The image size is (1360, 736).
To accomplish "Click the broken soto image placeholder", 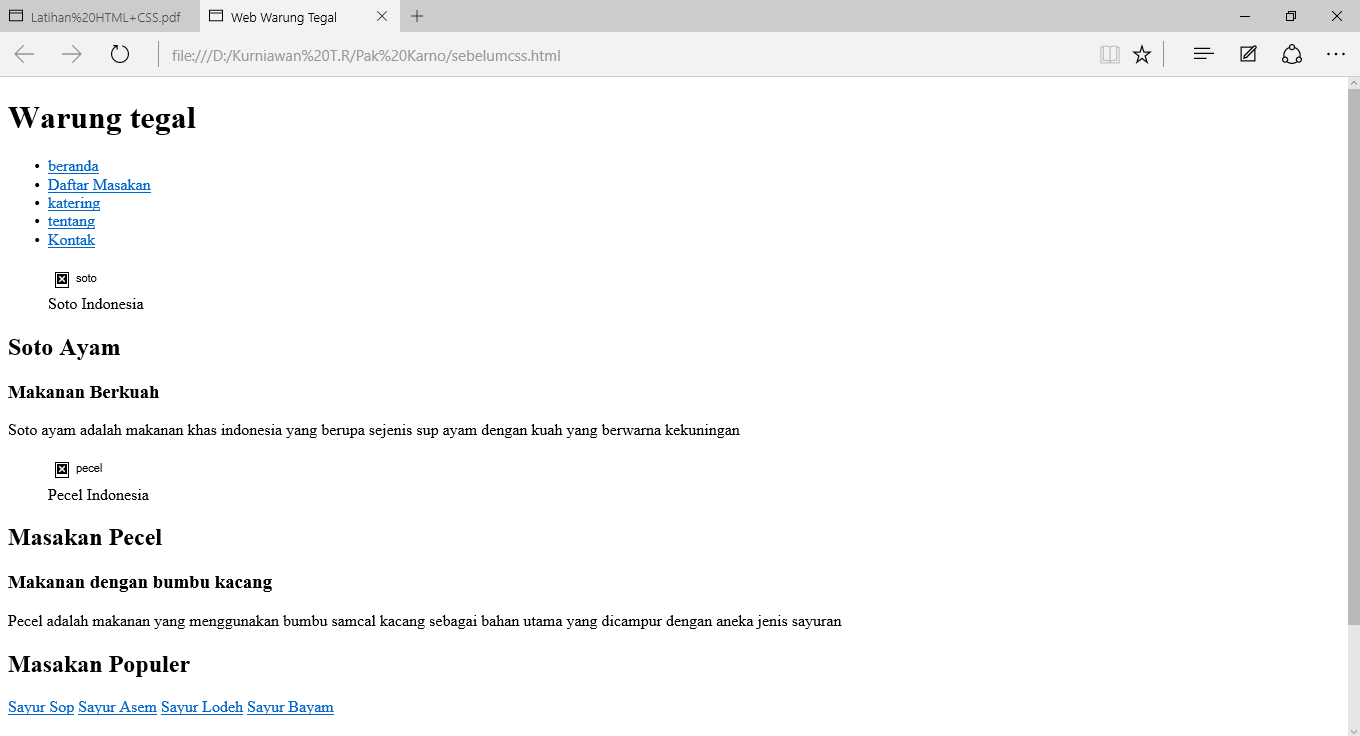I will coord(61,278).
